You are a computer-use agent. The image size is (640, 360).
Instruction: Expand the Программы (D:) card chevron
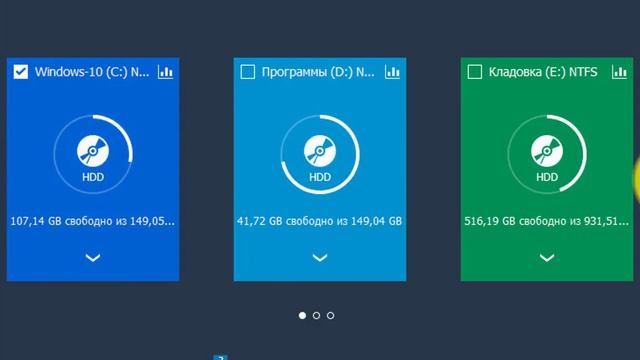pos(320,258)
